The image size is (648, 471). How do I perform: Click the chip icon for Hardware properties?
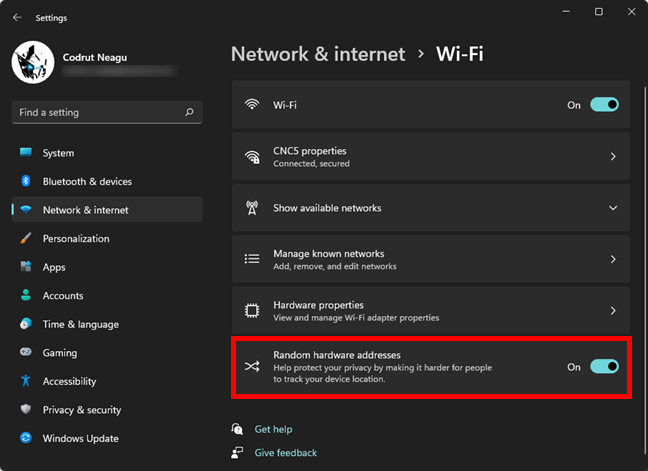coord(252,310)
